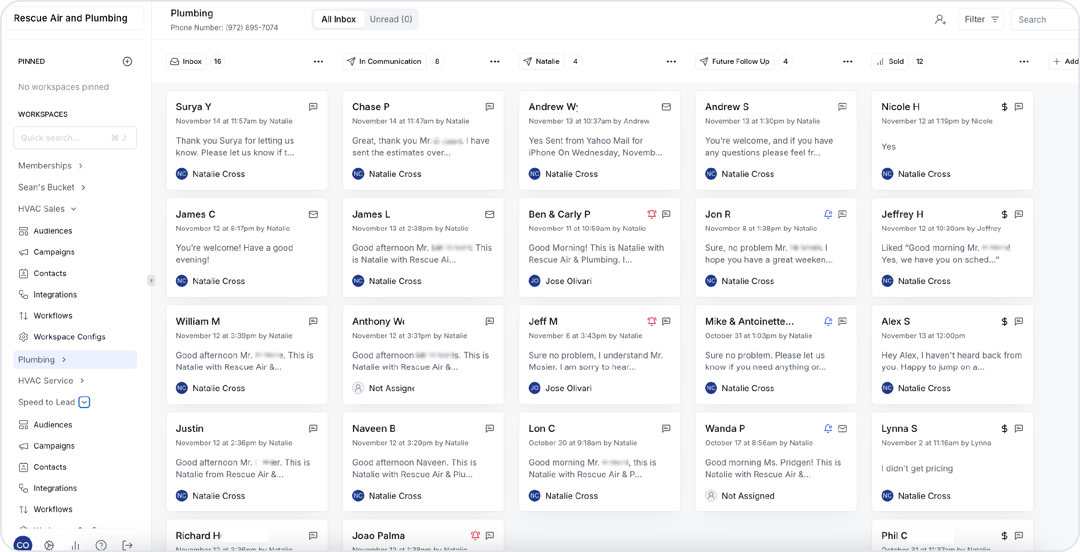Click the Filter button
The width and height of the screenshot is (1080, 552).
click(980, 19)
